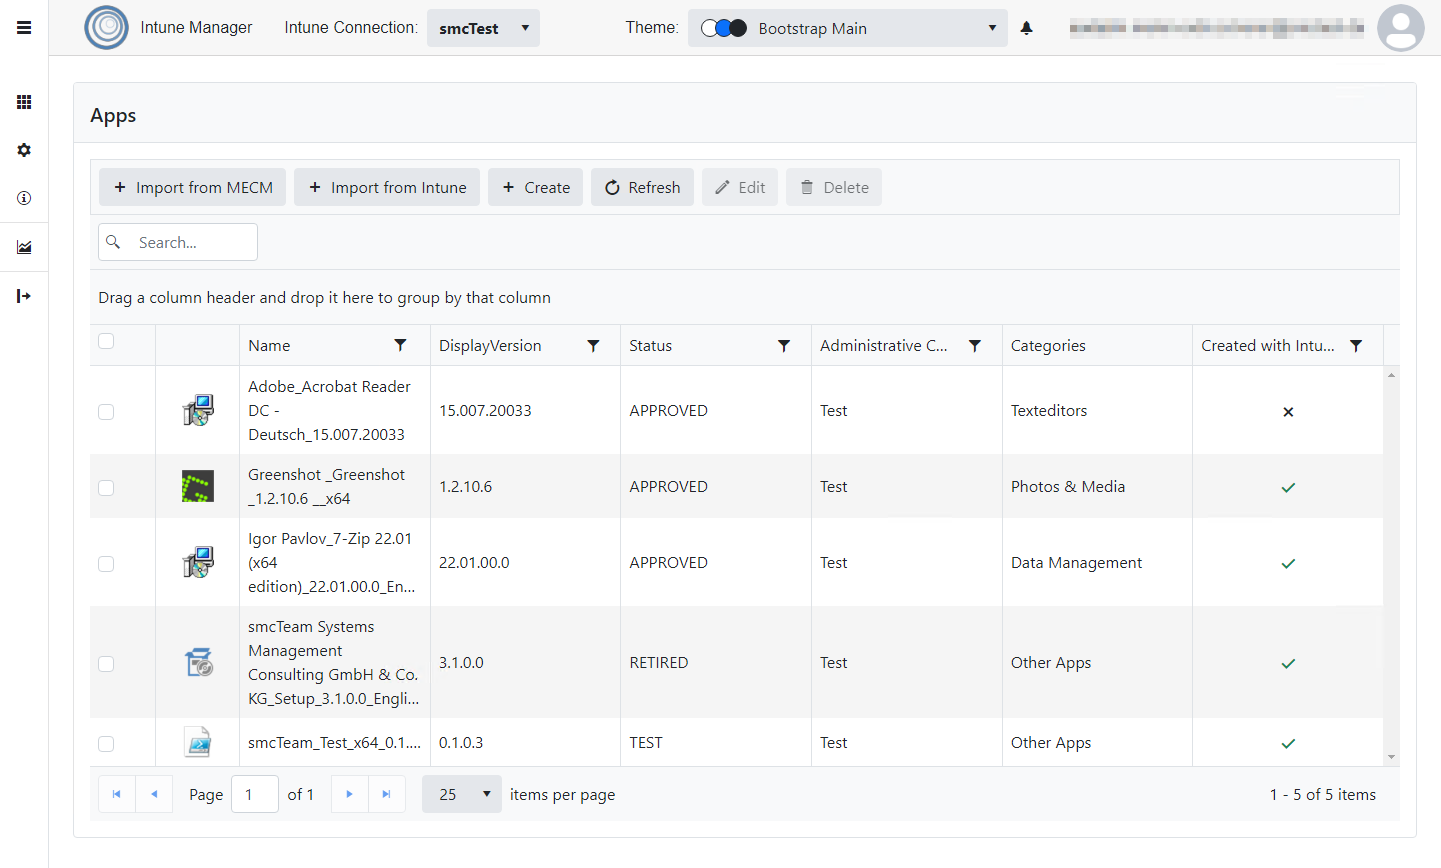Click Import from Intune button
The height and width of the screenshot is (868, 1441).
(387, 187)
